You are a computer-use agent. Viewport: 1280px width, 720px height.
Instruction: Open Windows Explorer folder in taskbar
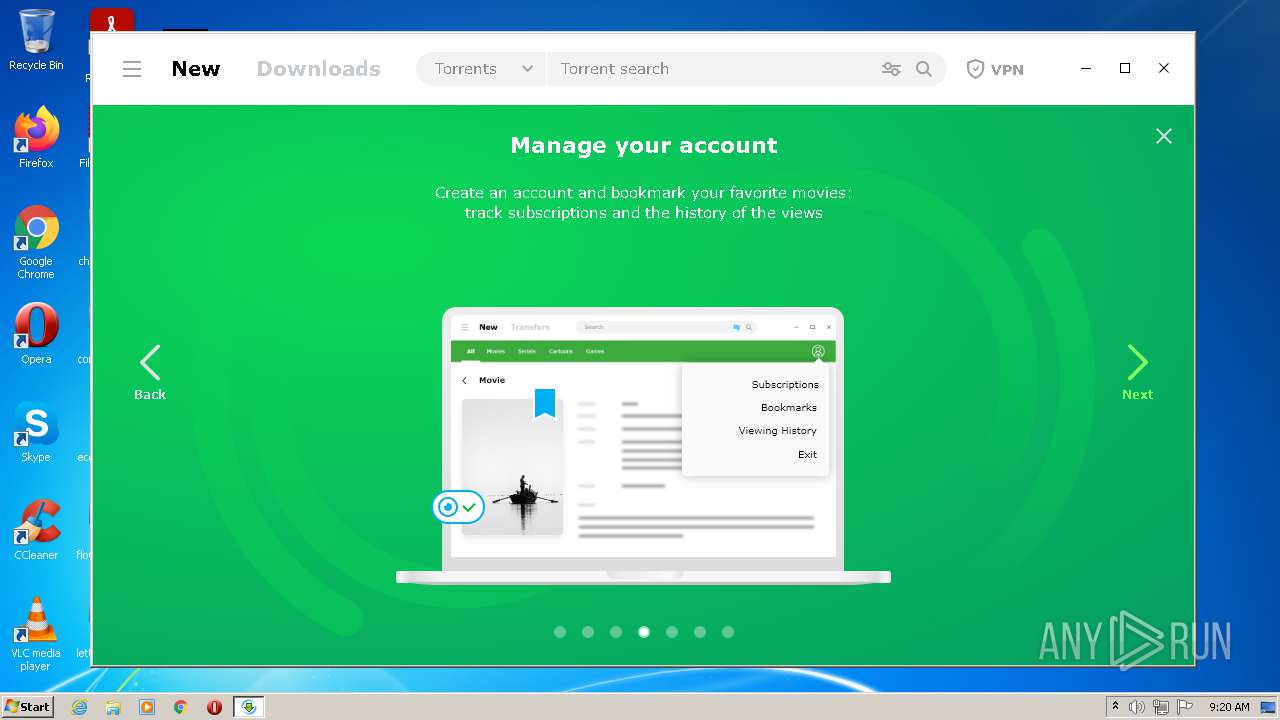tap(113, 707)
